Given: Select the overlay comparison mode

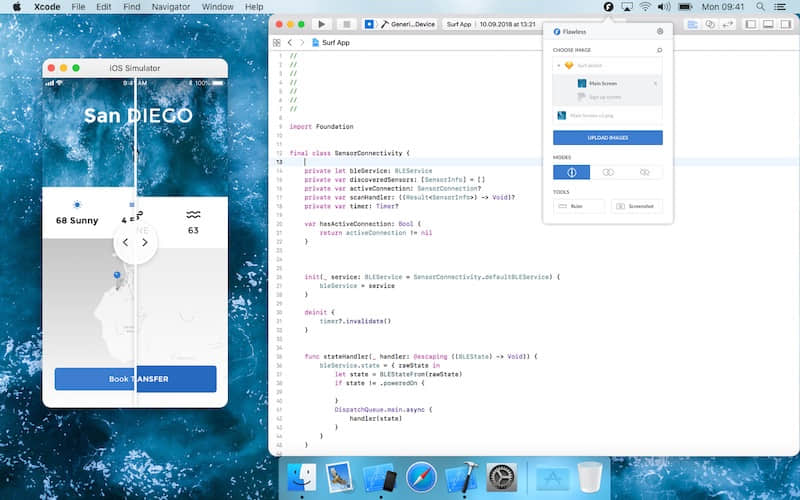Looking at the screenshot, I should [608, 172].
